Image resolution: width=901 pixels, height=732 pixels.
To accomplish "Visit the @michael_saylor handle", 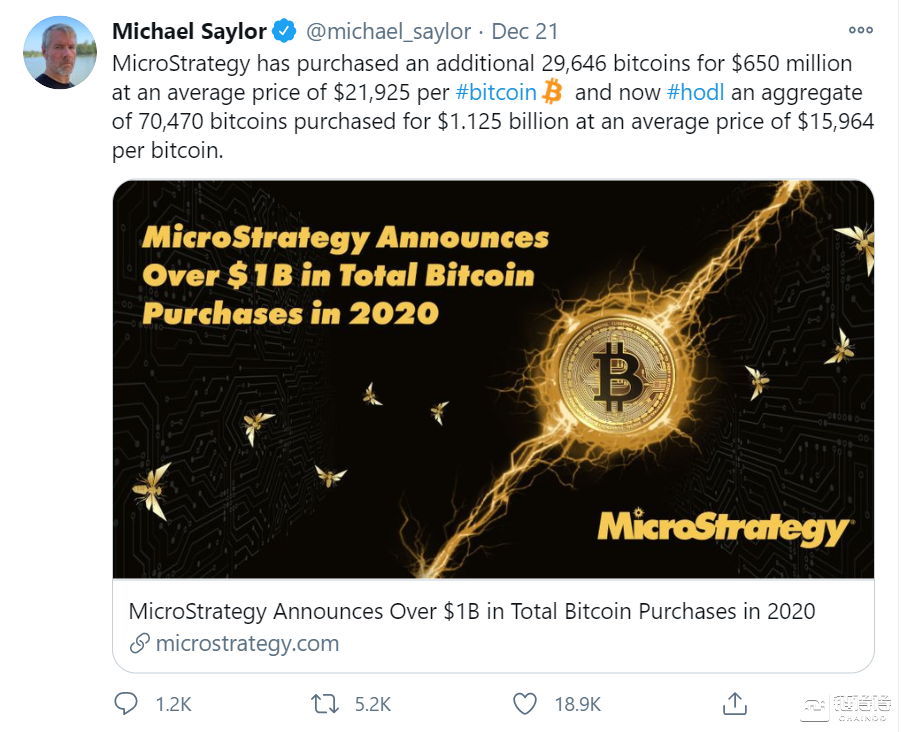I will [x=388, y=32].
